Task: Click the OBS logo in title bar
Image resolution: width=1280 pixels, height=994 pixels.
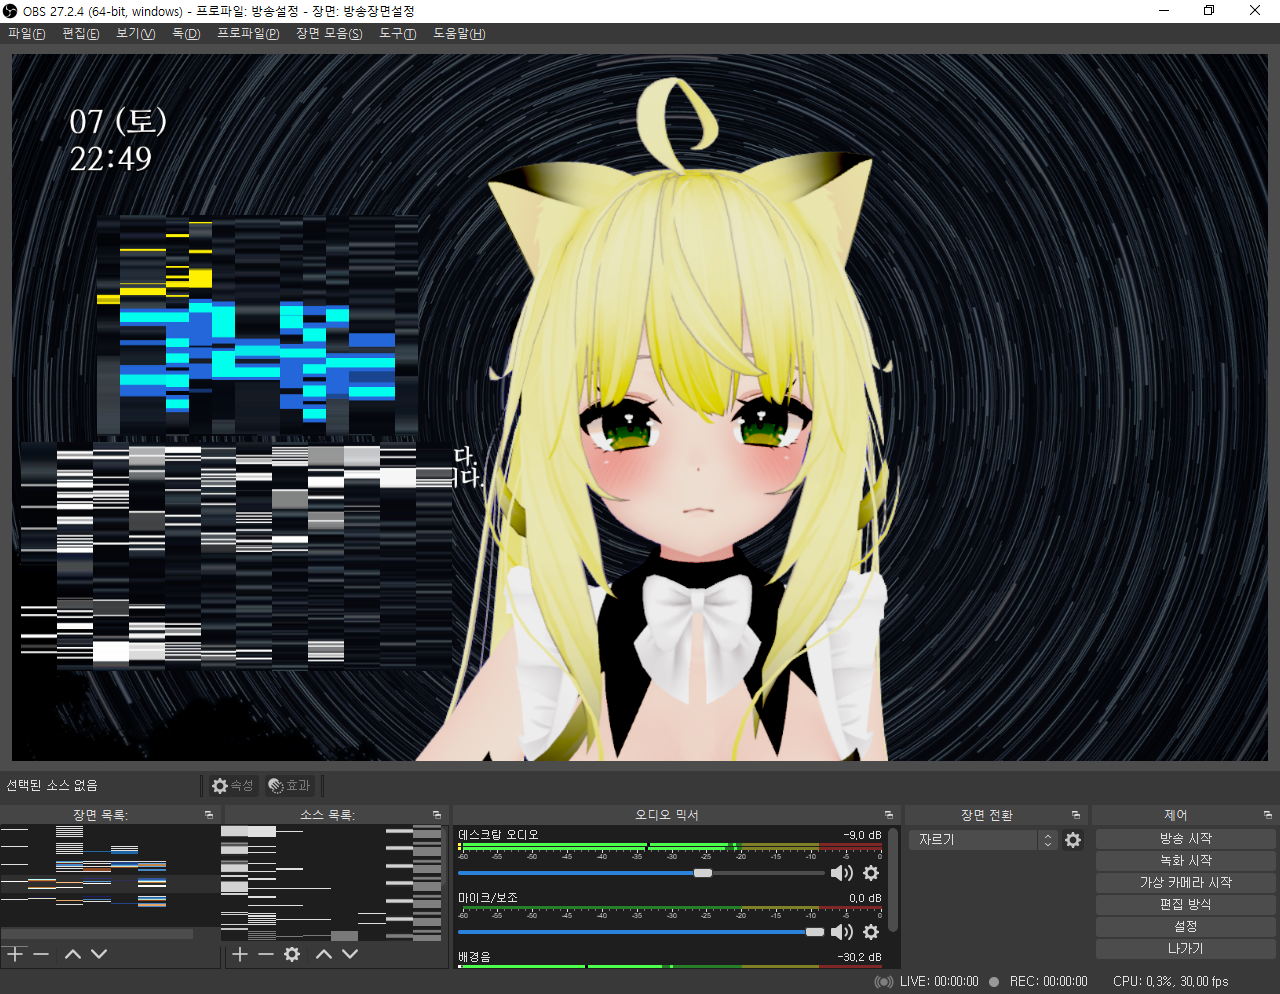Action: [x=10, y=11]
